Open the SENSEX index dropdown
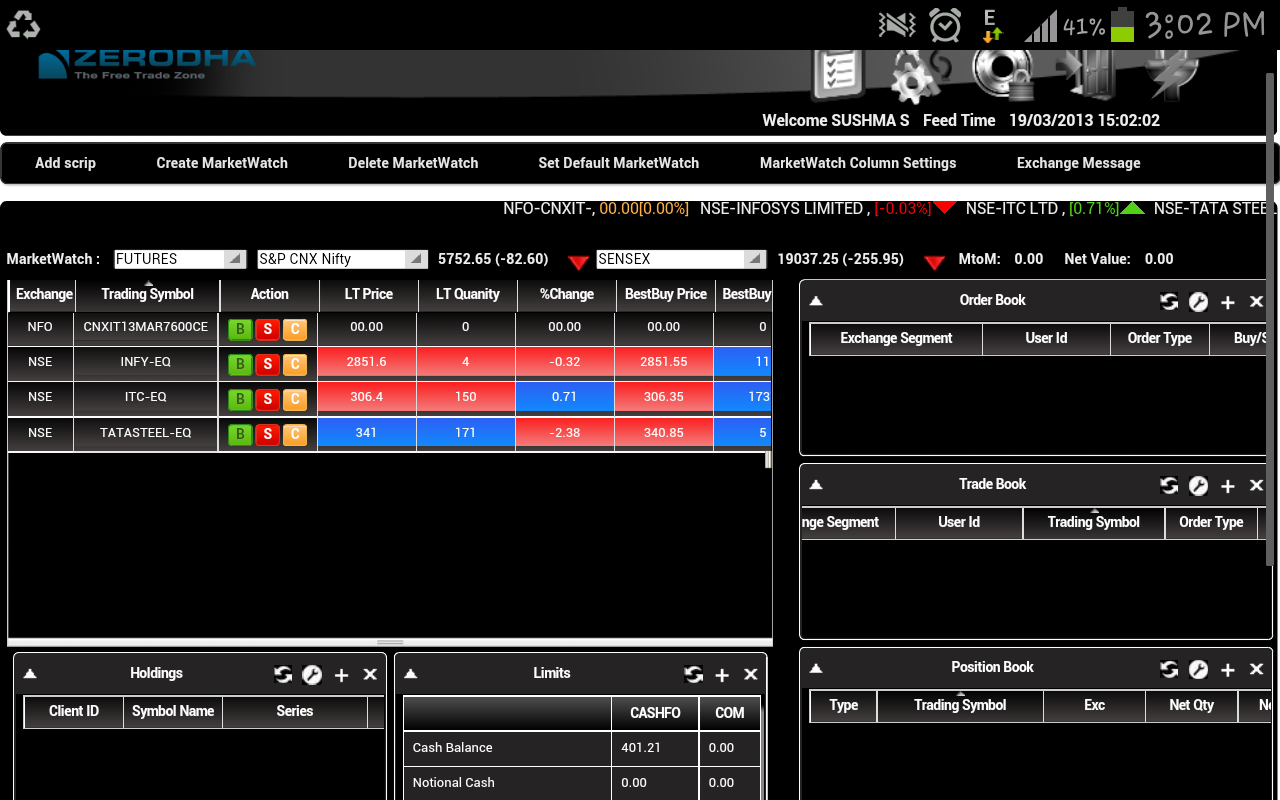The height and width of the screenshot is (800, 1280). tap(682, 259)
